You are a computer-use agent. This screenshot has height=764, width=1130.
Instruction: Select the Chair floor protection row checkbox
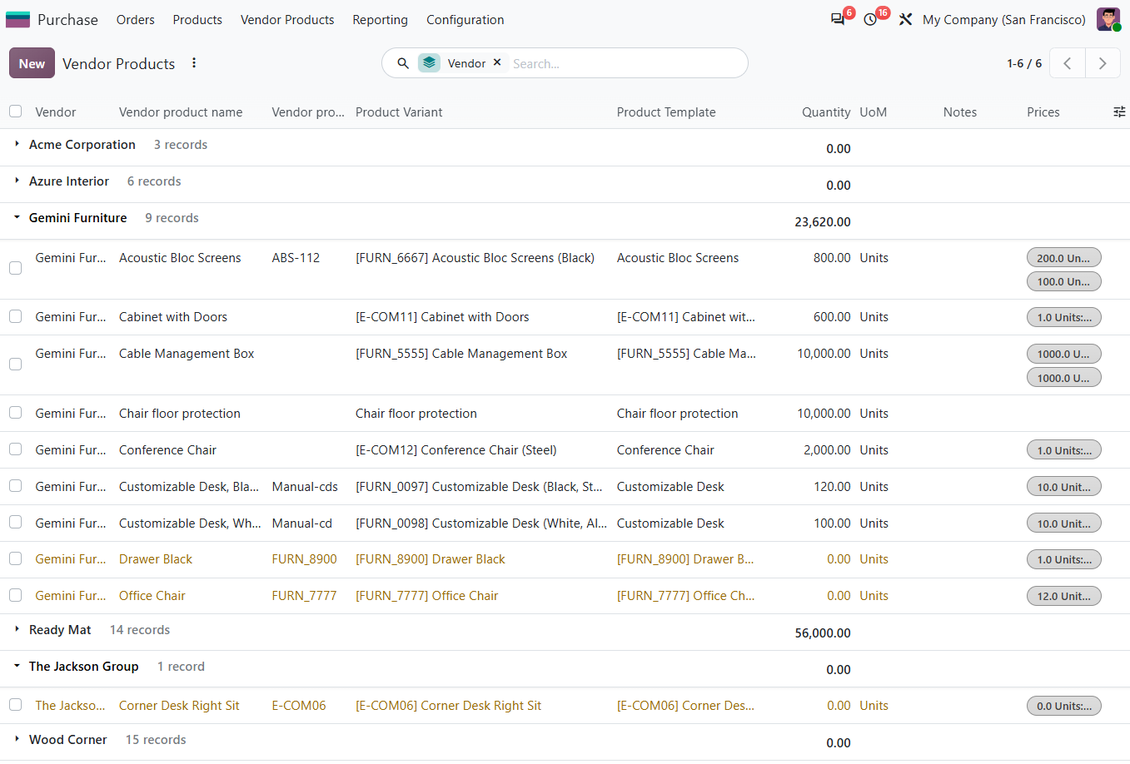[x=15, y=413]
